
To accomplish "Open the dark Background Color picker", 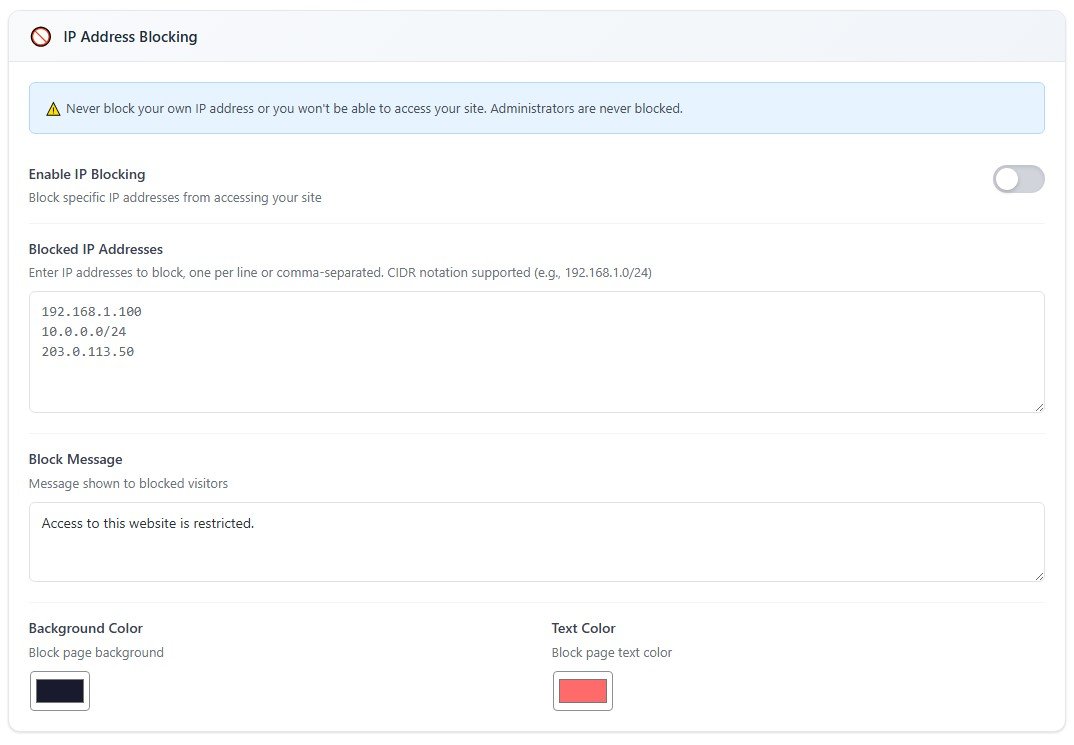I will pos(59,690).
